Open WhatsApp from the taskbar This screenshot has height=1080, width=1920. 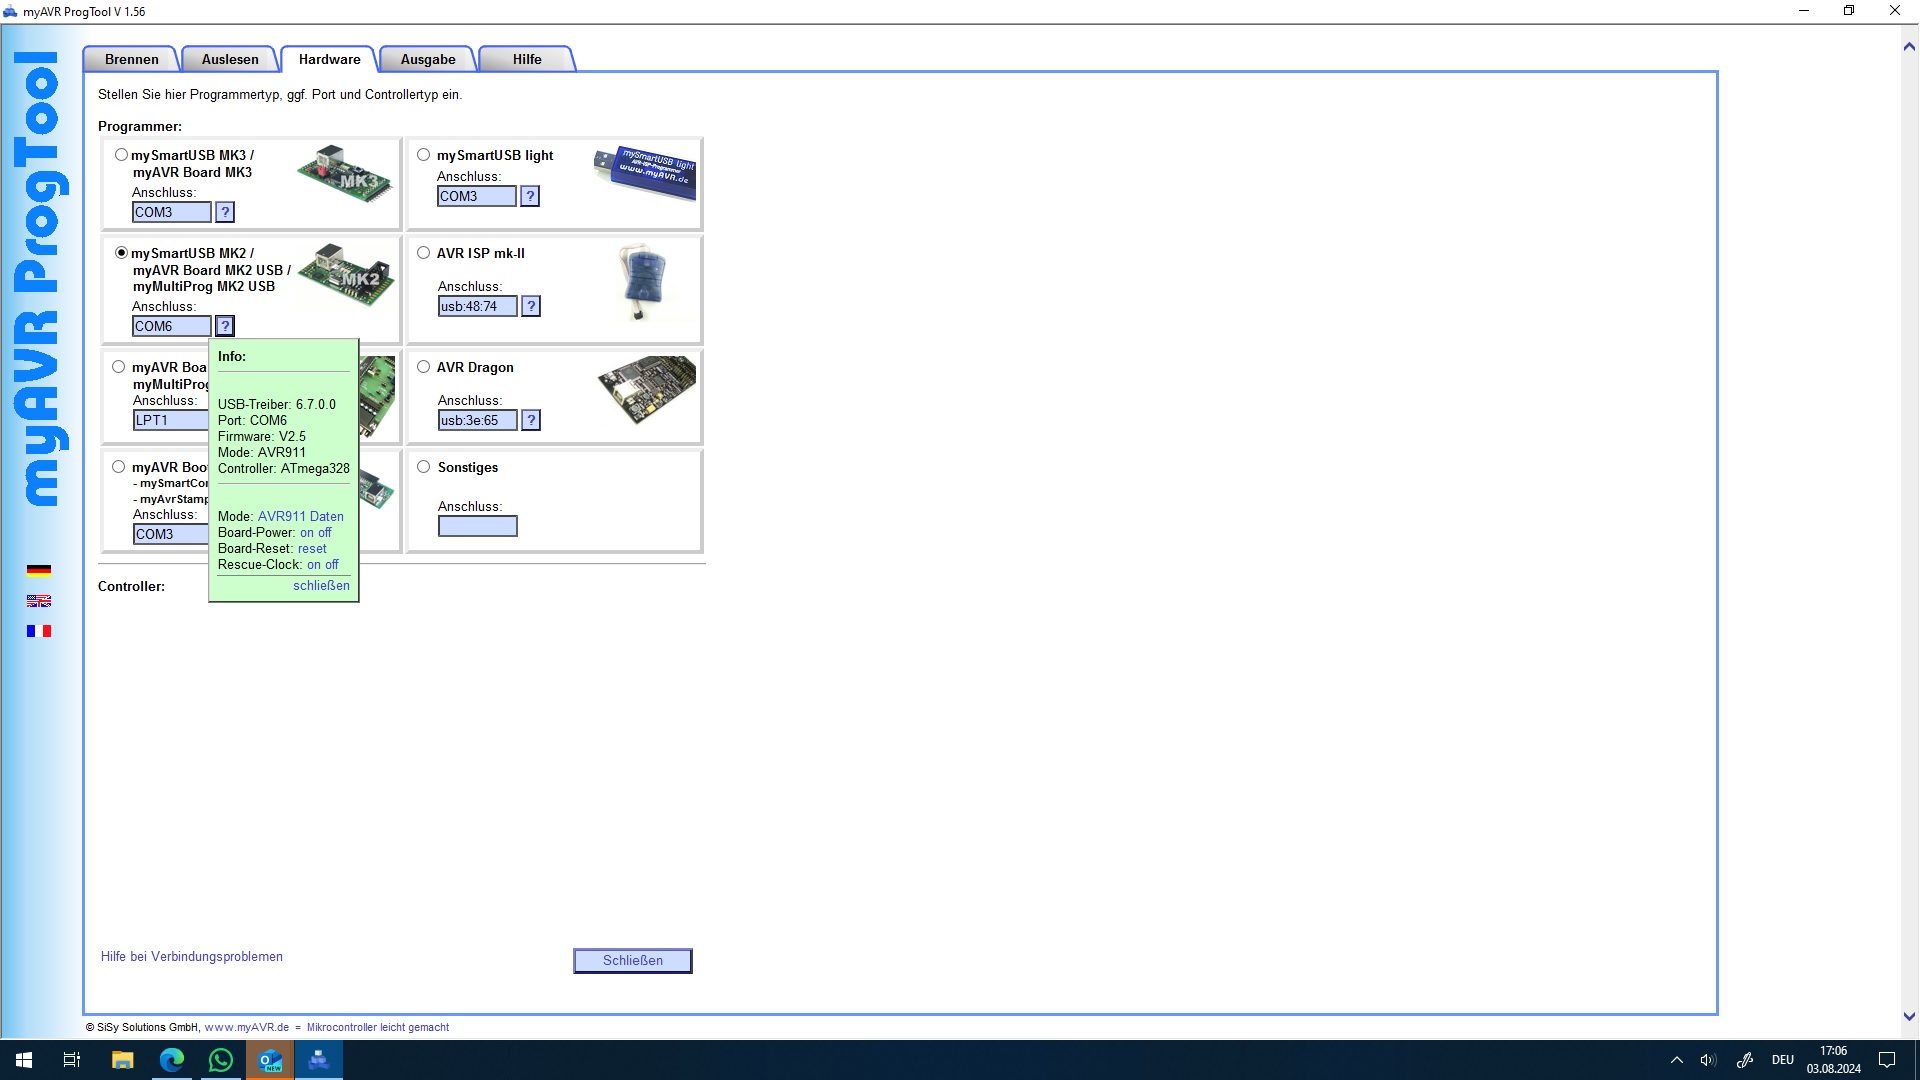pos(221,1060)
